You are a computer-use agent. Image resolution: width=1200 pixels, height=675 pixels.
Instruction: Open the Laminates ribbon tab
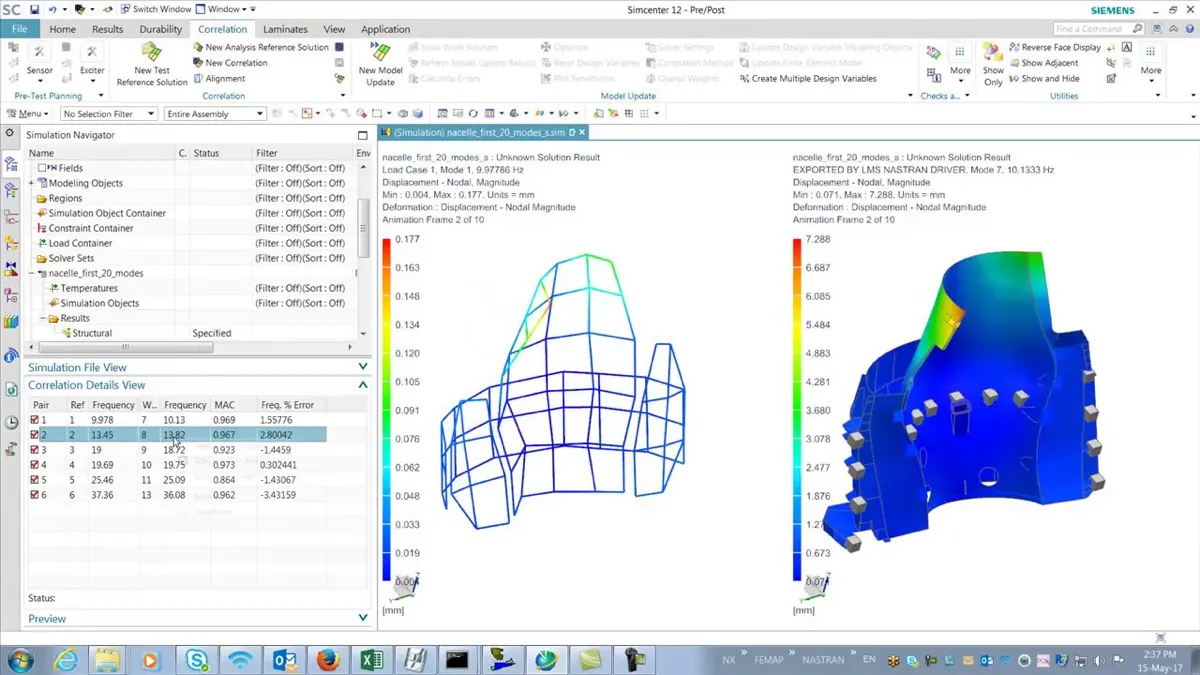(284, 29)
